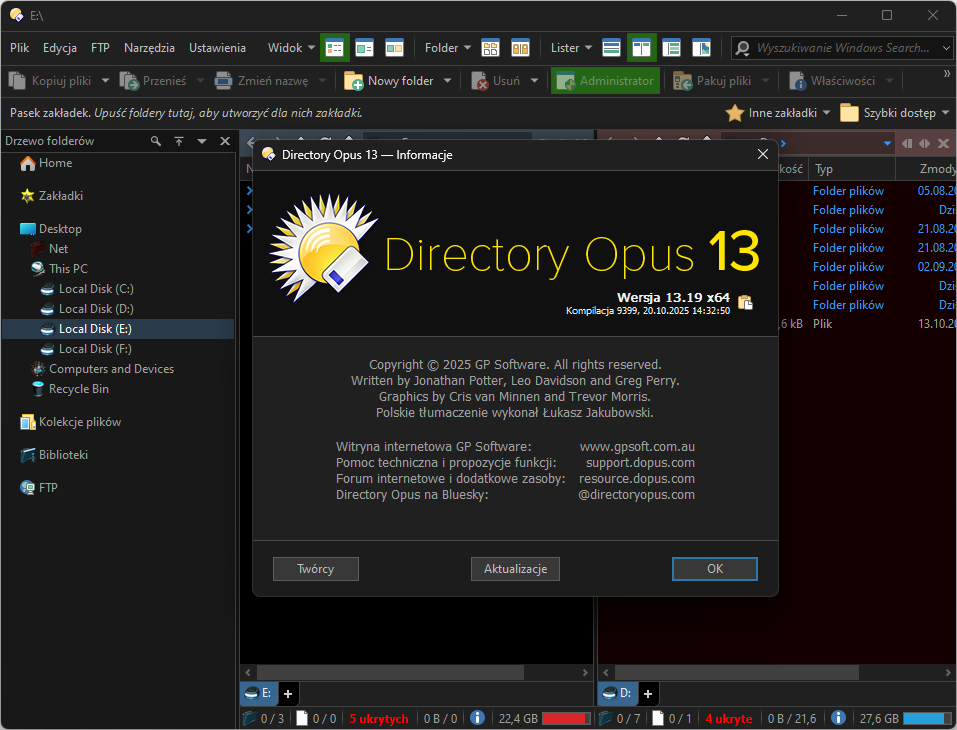Toggle dual vertical Lister layout icon
The width and height of the screenshot is (957, 730).
[641, 48]
